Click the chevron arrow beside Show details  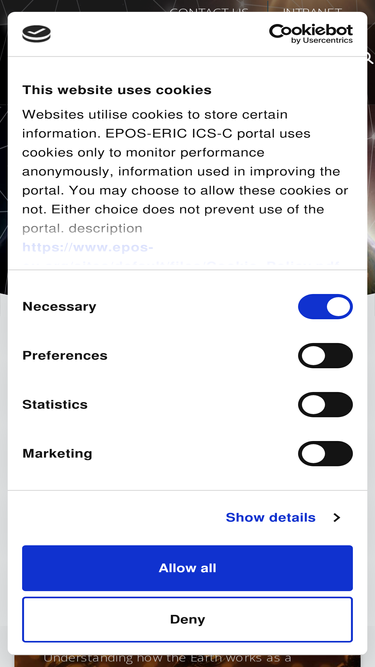[337, 517]
